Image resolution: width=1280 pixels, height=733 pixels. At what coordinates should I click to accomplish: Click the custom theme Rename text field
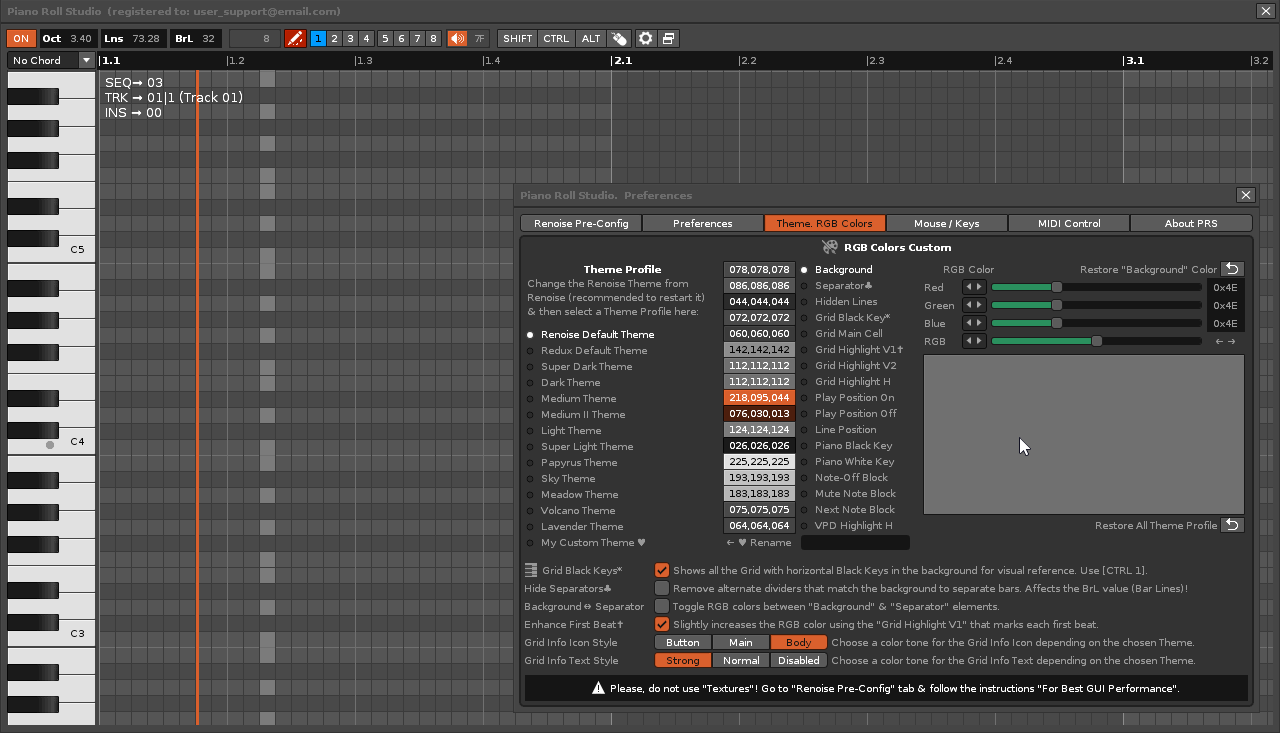tap(855, 542)
